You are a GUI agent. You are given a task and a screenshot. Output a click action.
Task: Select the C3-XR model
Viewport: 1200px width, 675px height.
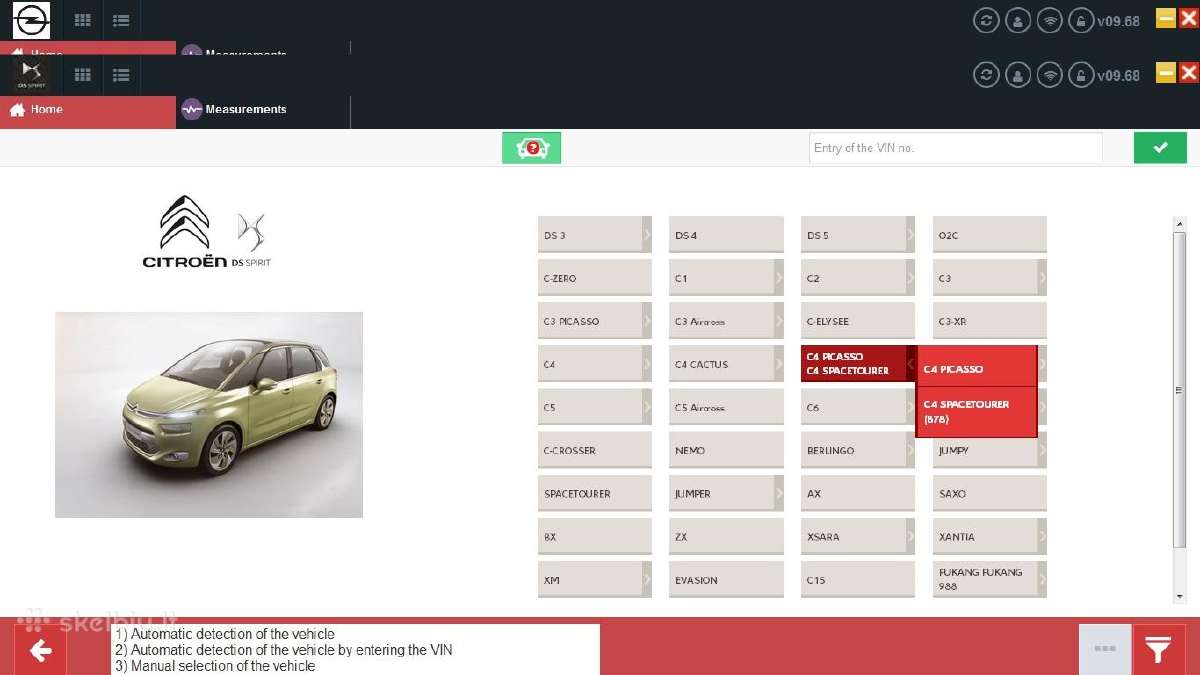pyautogui.click(x=990, y=321)
